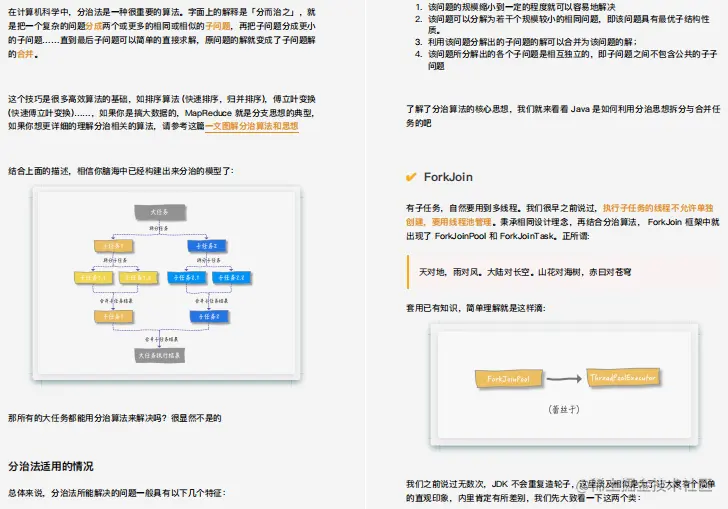728x509 pixels.
Task: Open the 一文图解分治算法和思想 link
Action: coord(252,126)
